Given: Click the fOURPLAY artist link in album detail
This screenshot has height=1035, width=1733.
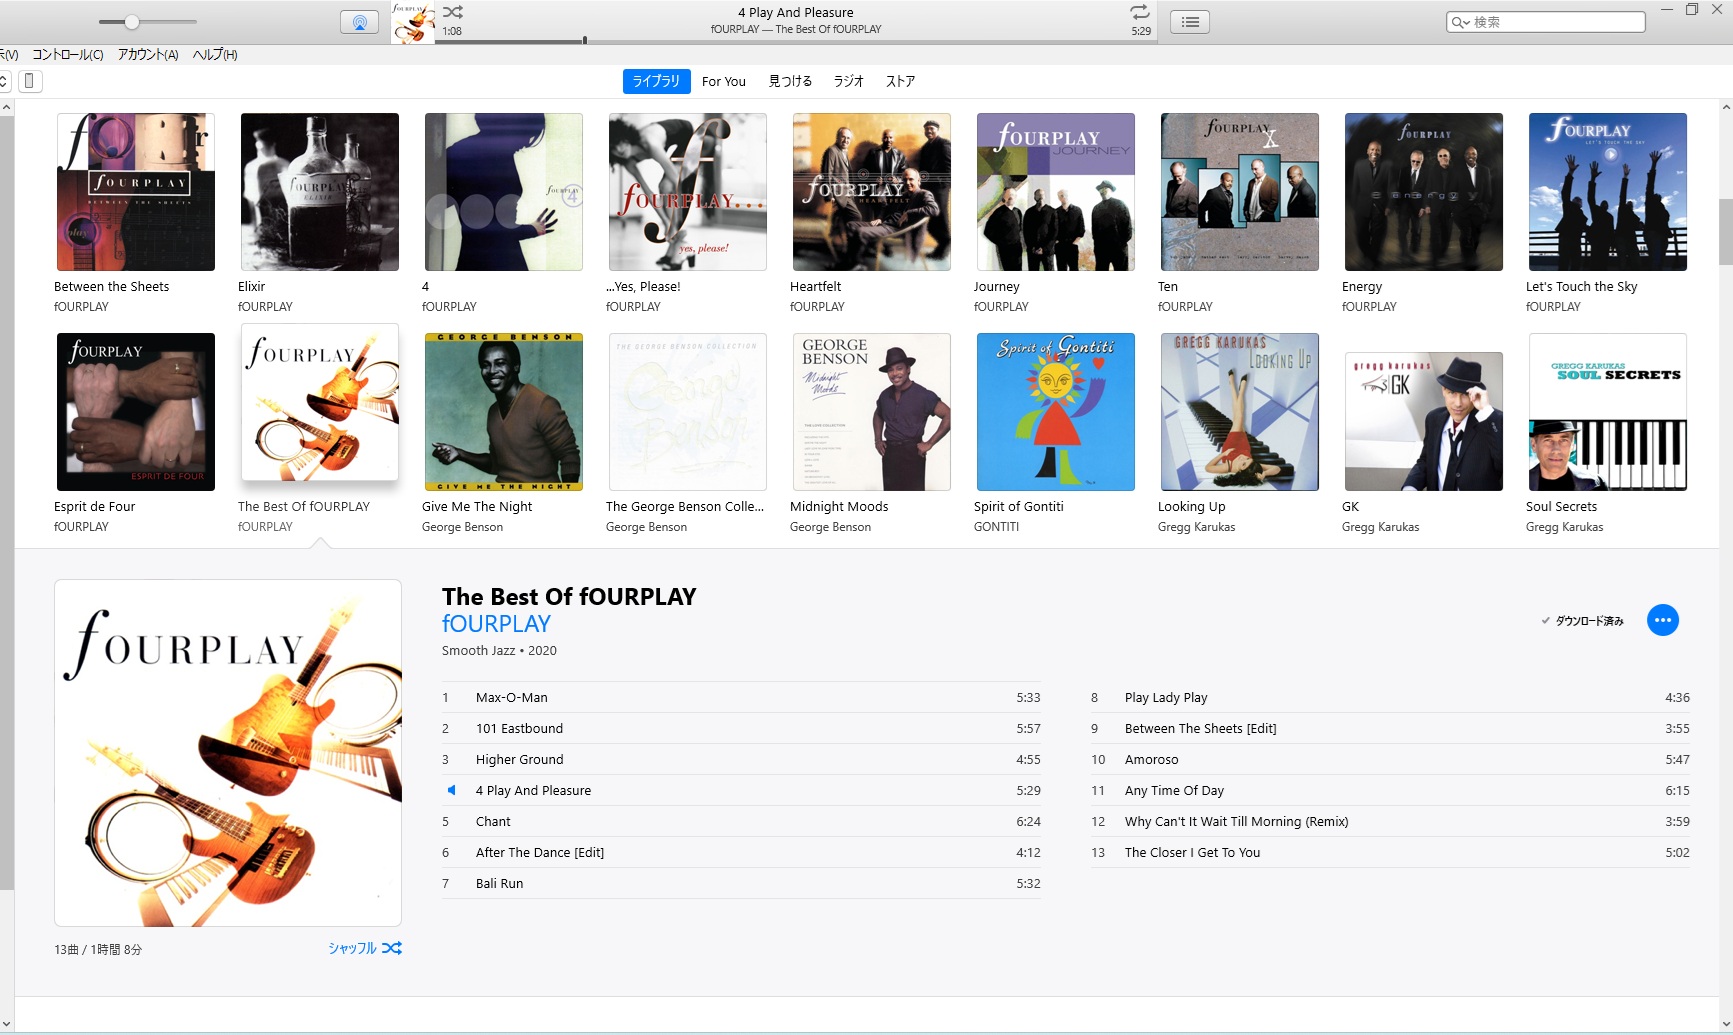Looking at the screenshot, I should coord(496,624).
